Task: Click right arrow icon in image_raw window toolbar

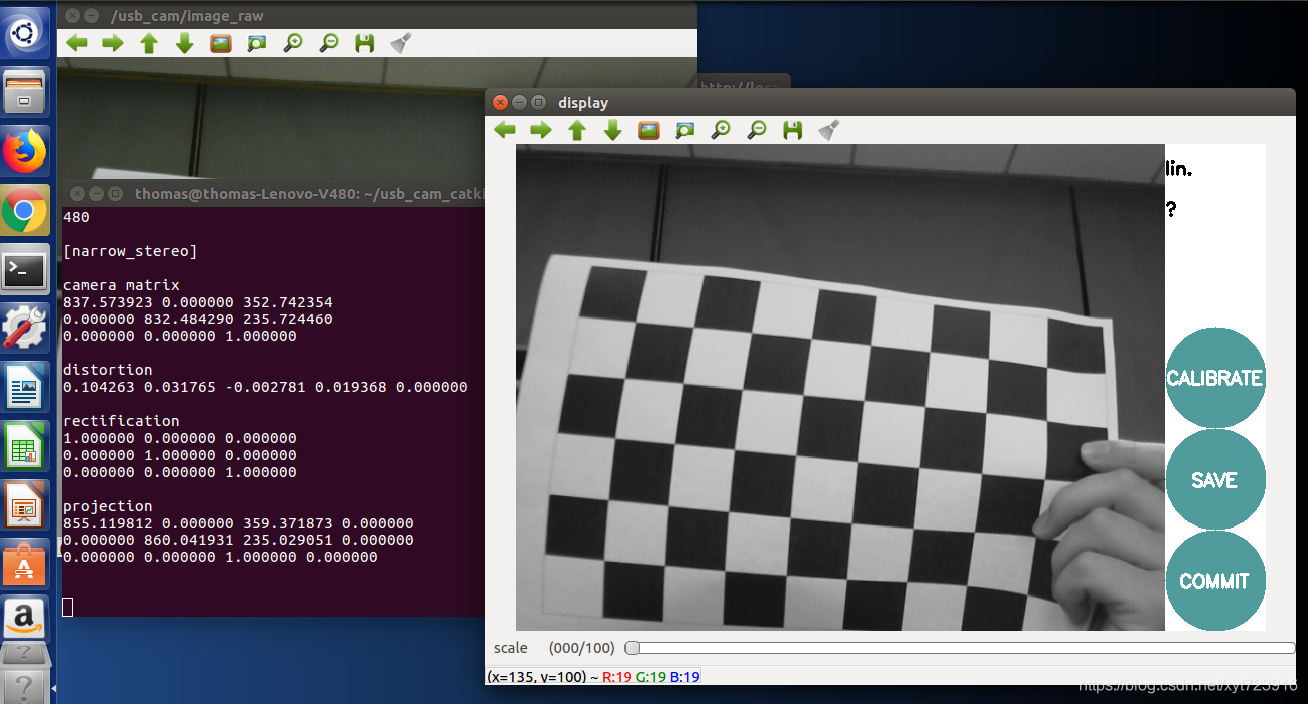Action: coord(113,43)
